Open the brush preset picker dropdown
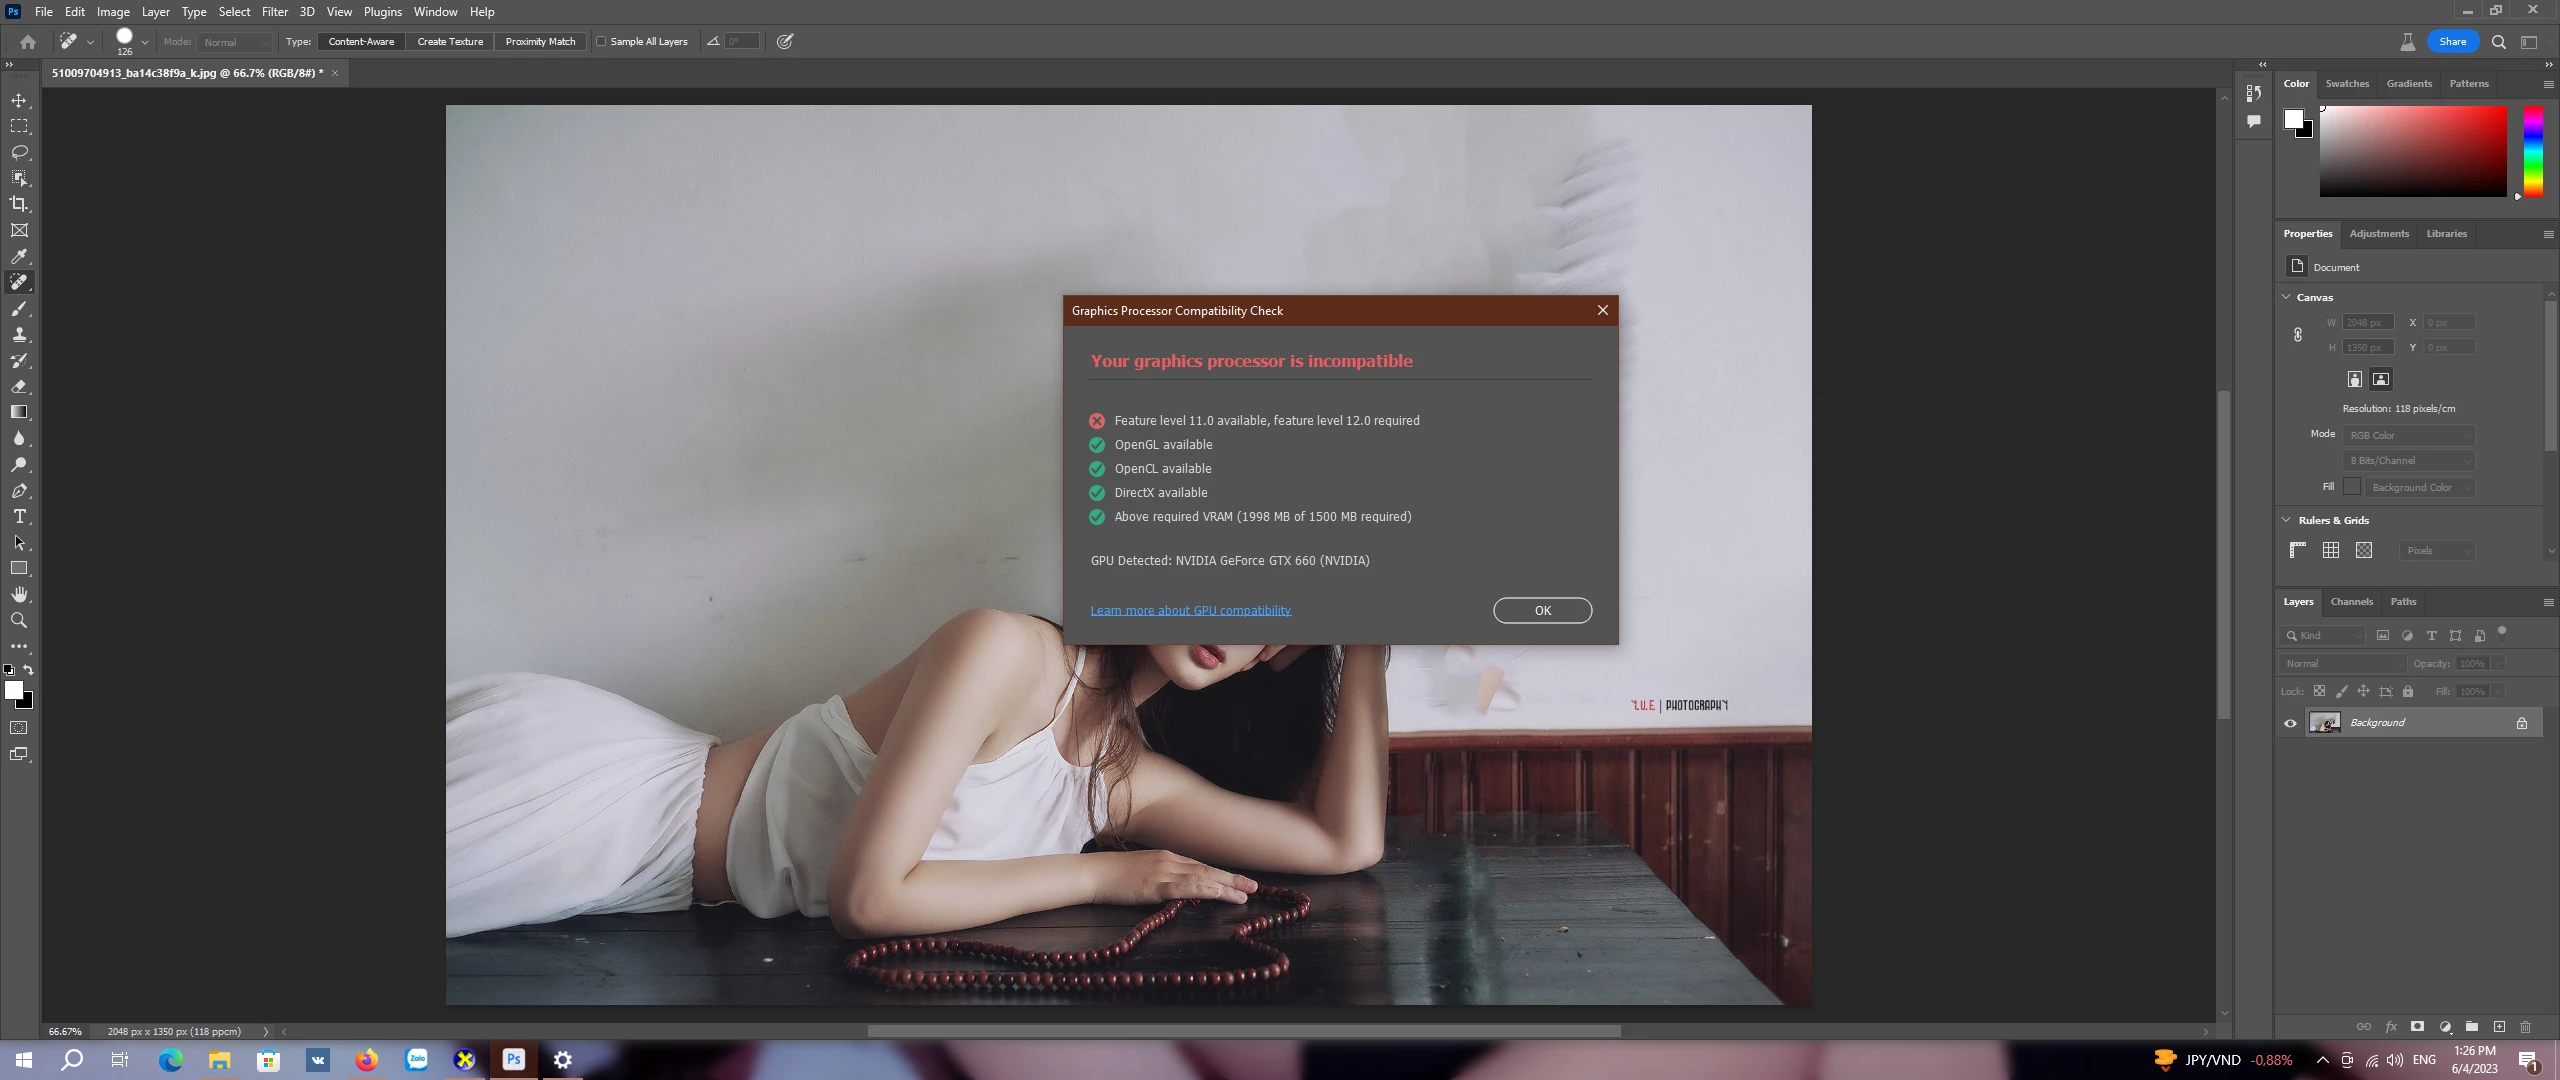 (x=144, y=42)
